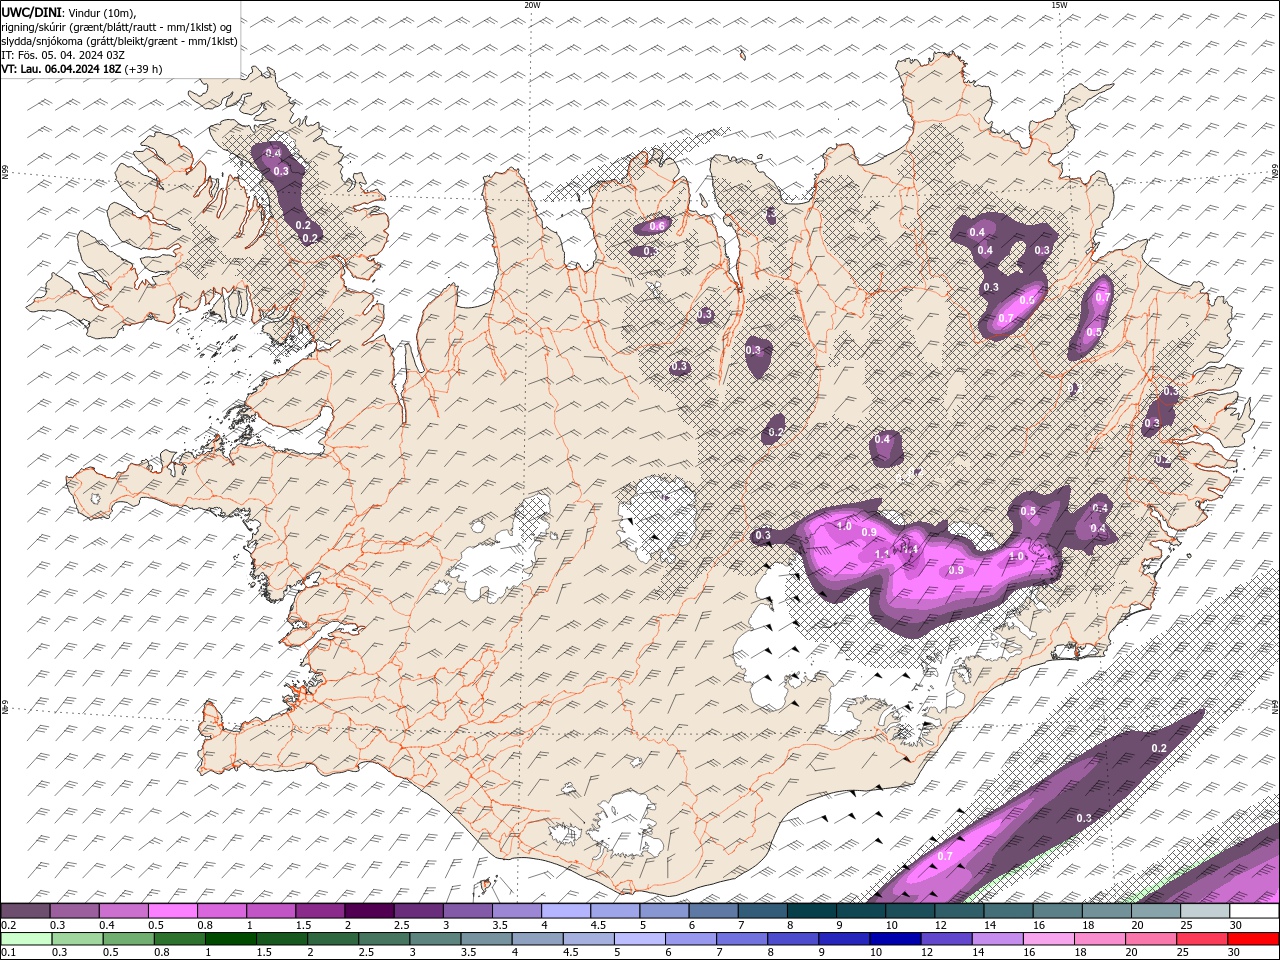
Task: Select the green 0.8 rain-scale swatch
Action: 179,939
